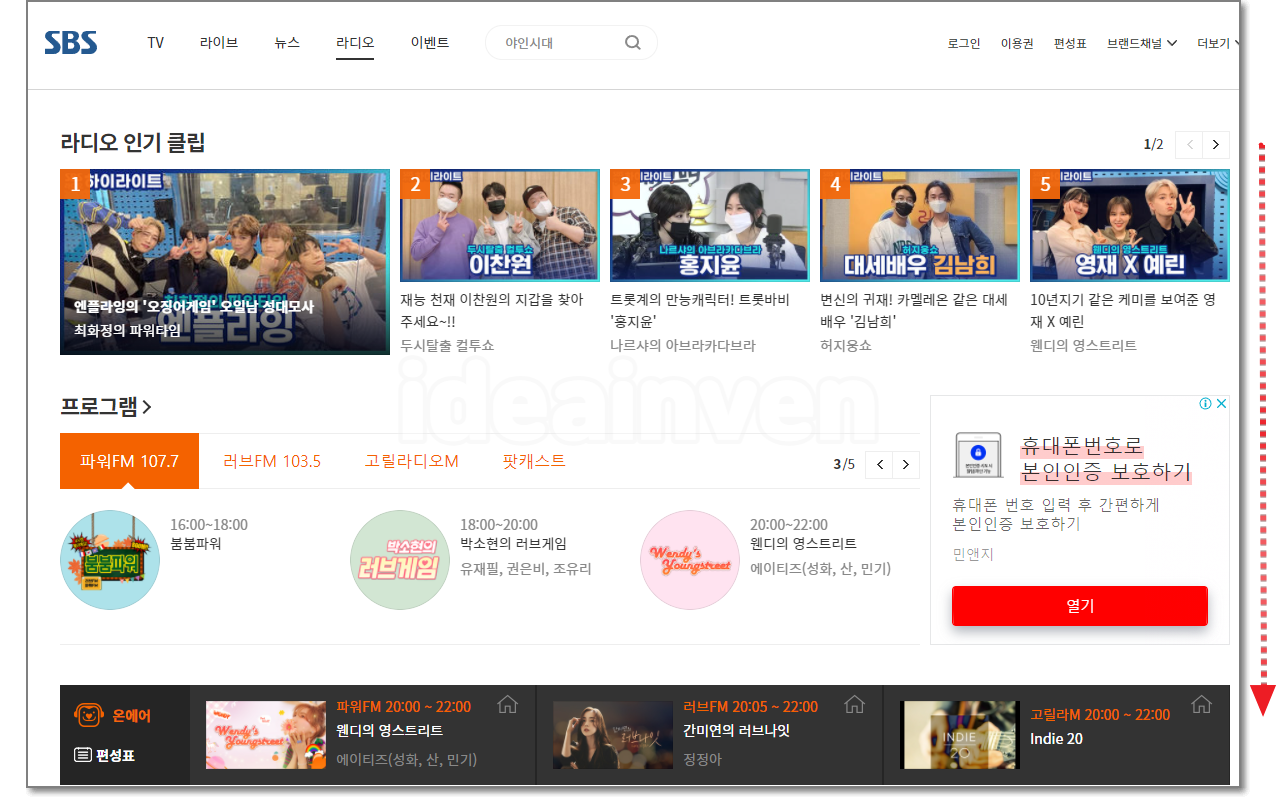Screen dimensions: 1278x797
Task: Select the 러브FM 103.5 tab
Action: 272,461
